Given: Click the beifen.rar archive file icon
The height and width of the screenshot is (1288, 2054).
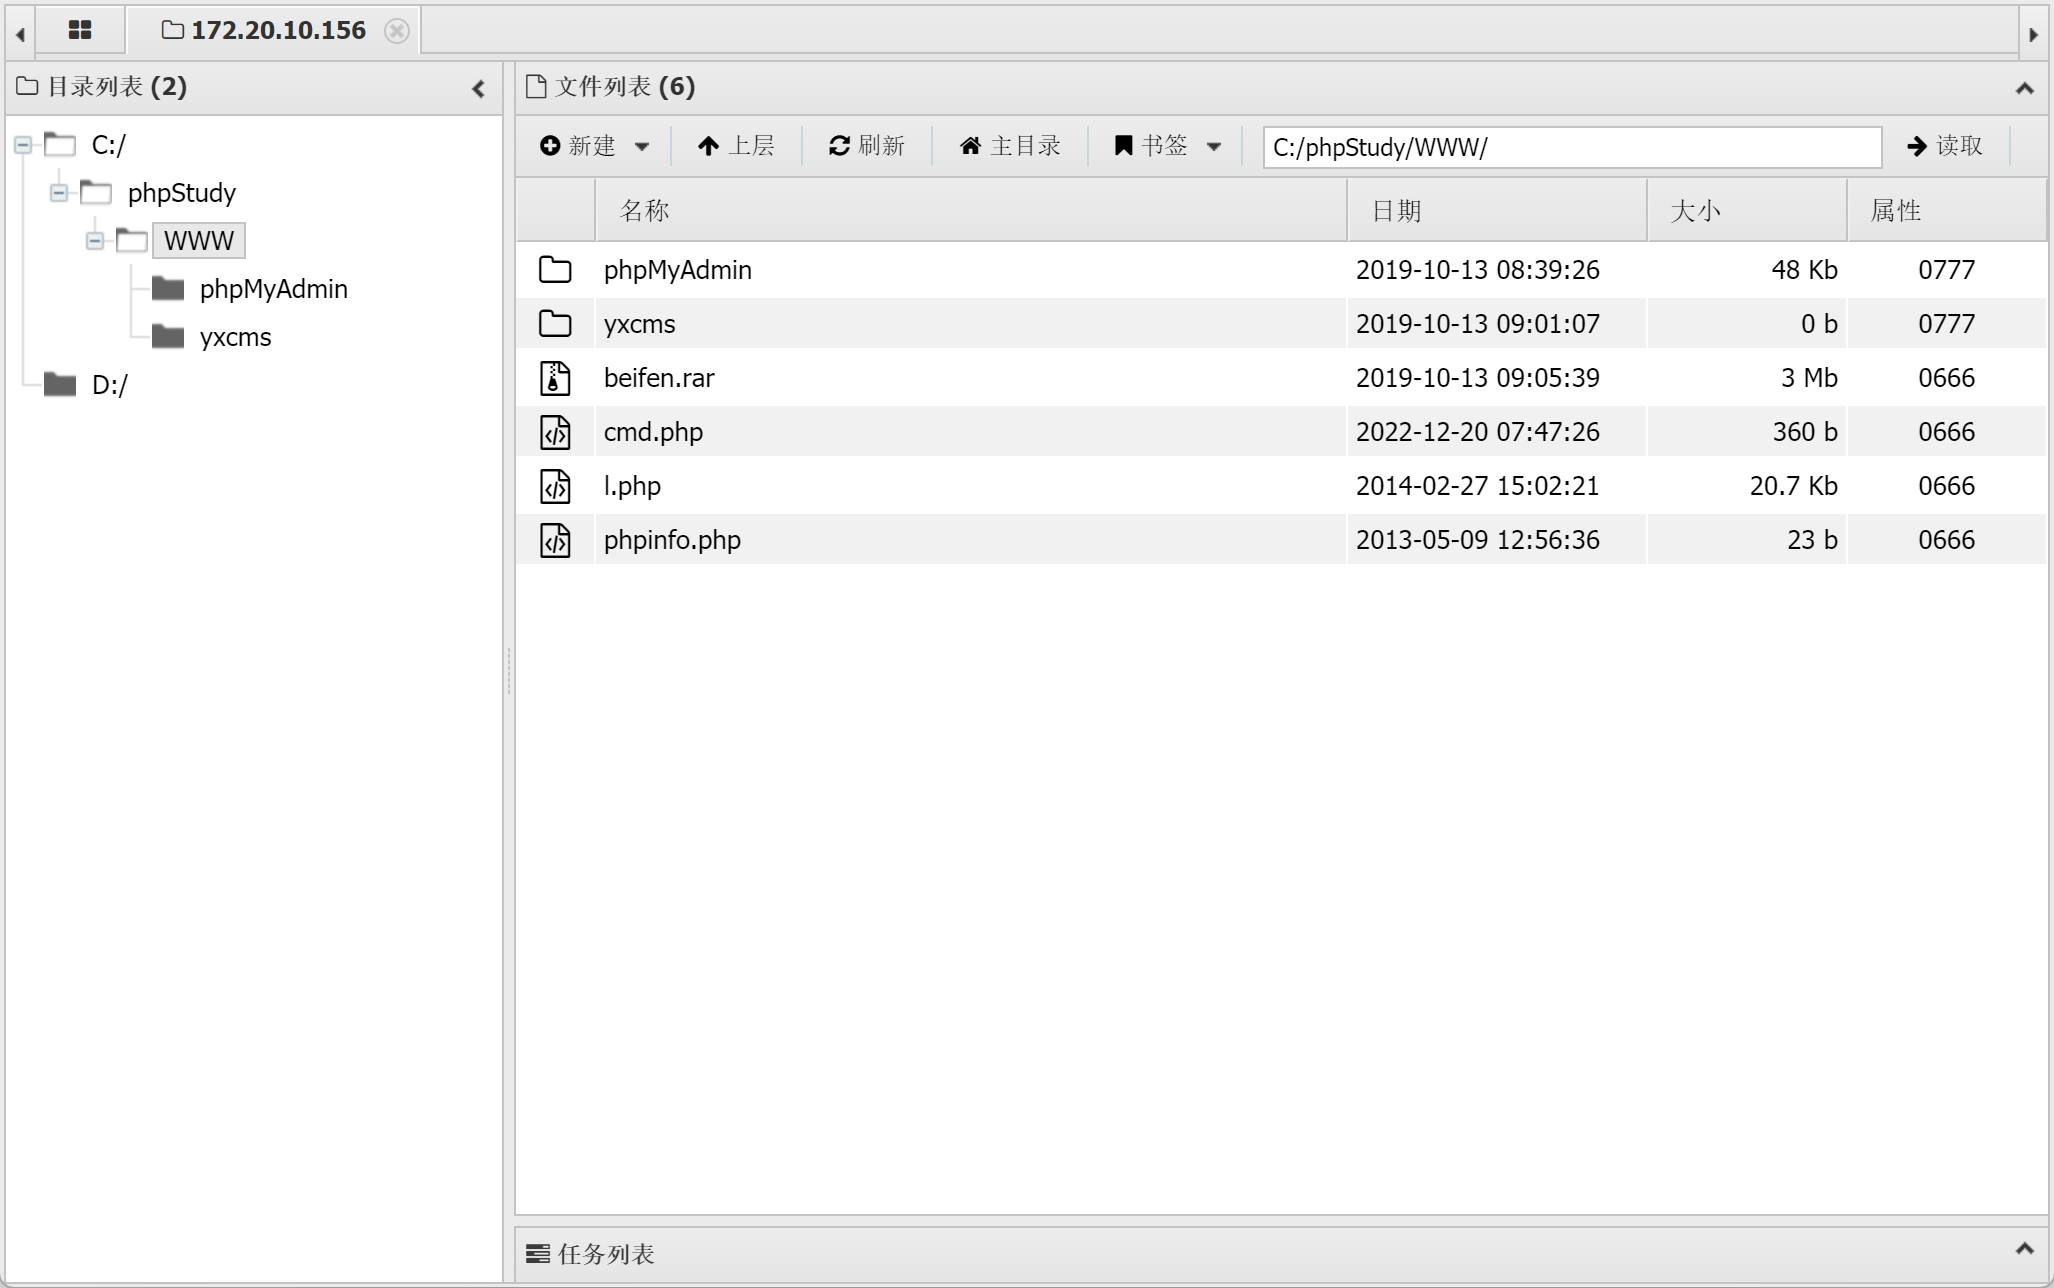Looking at the screenshot, I should 555,378.
